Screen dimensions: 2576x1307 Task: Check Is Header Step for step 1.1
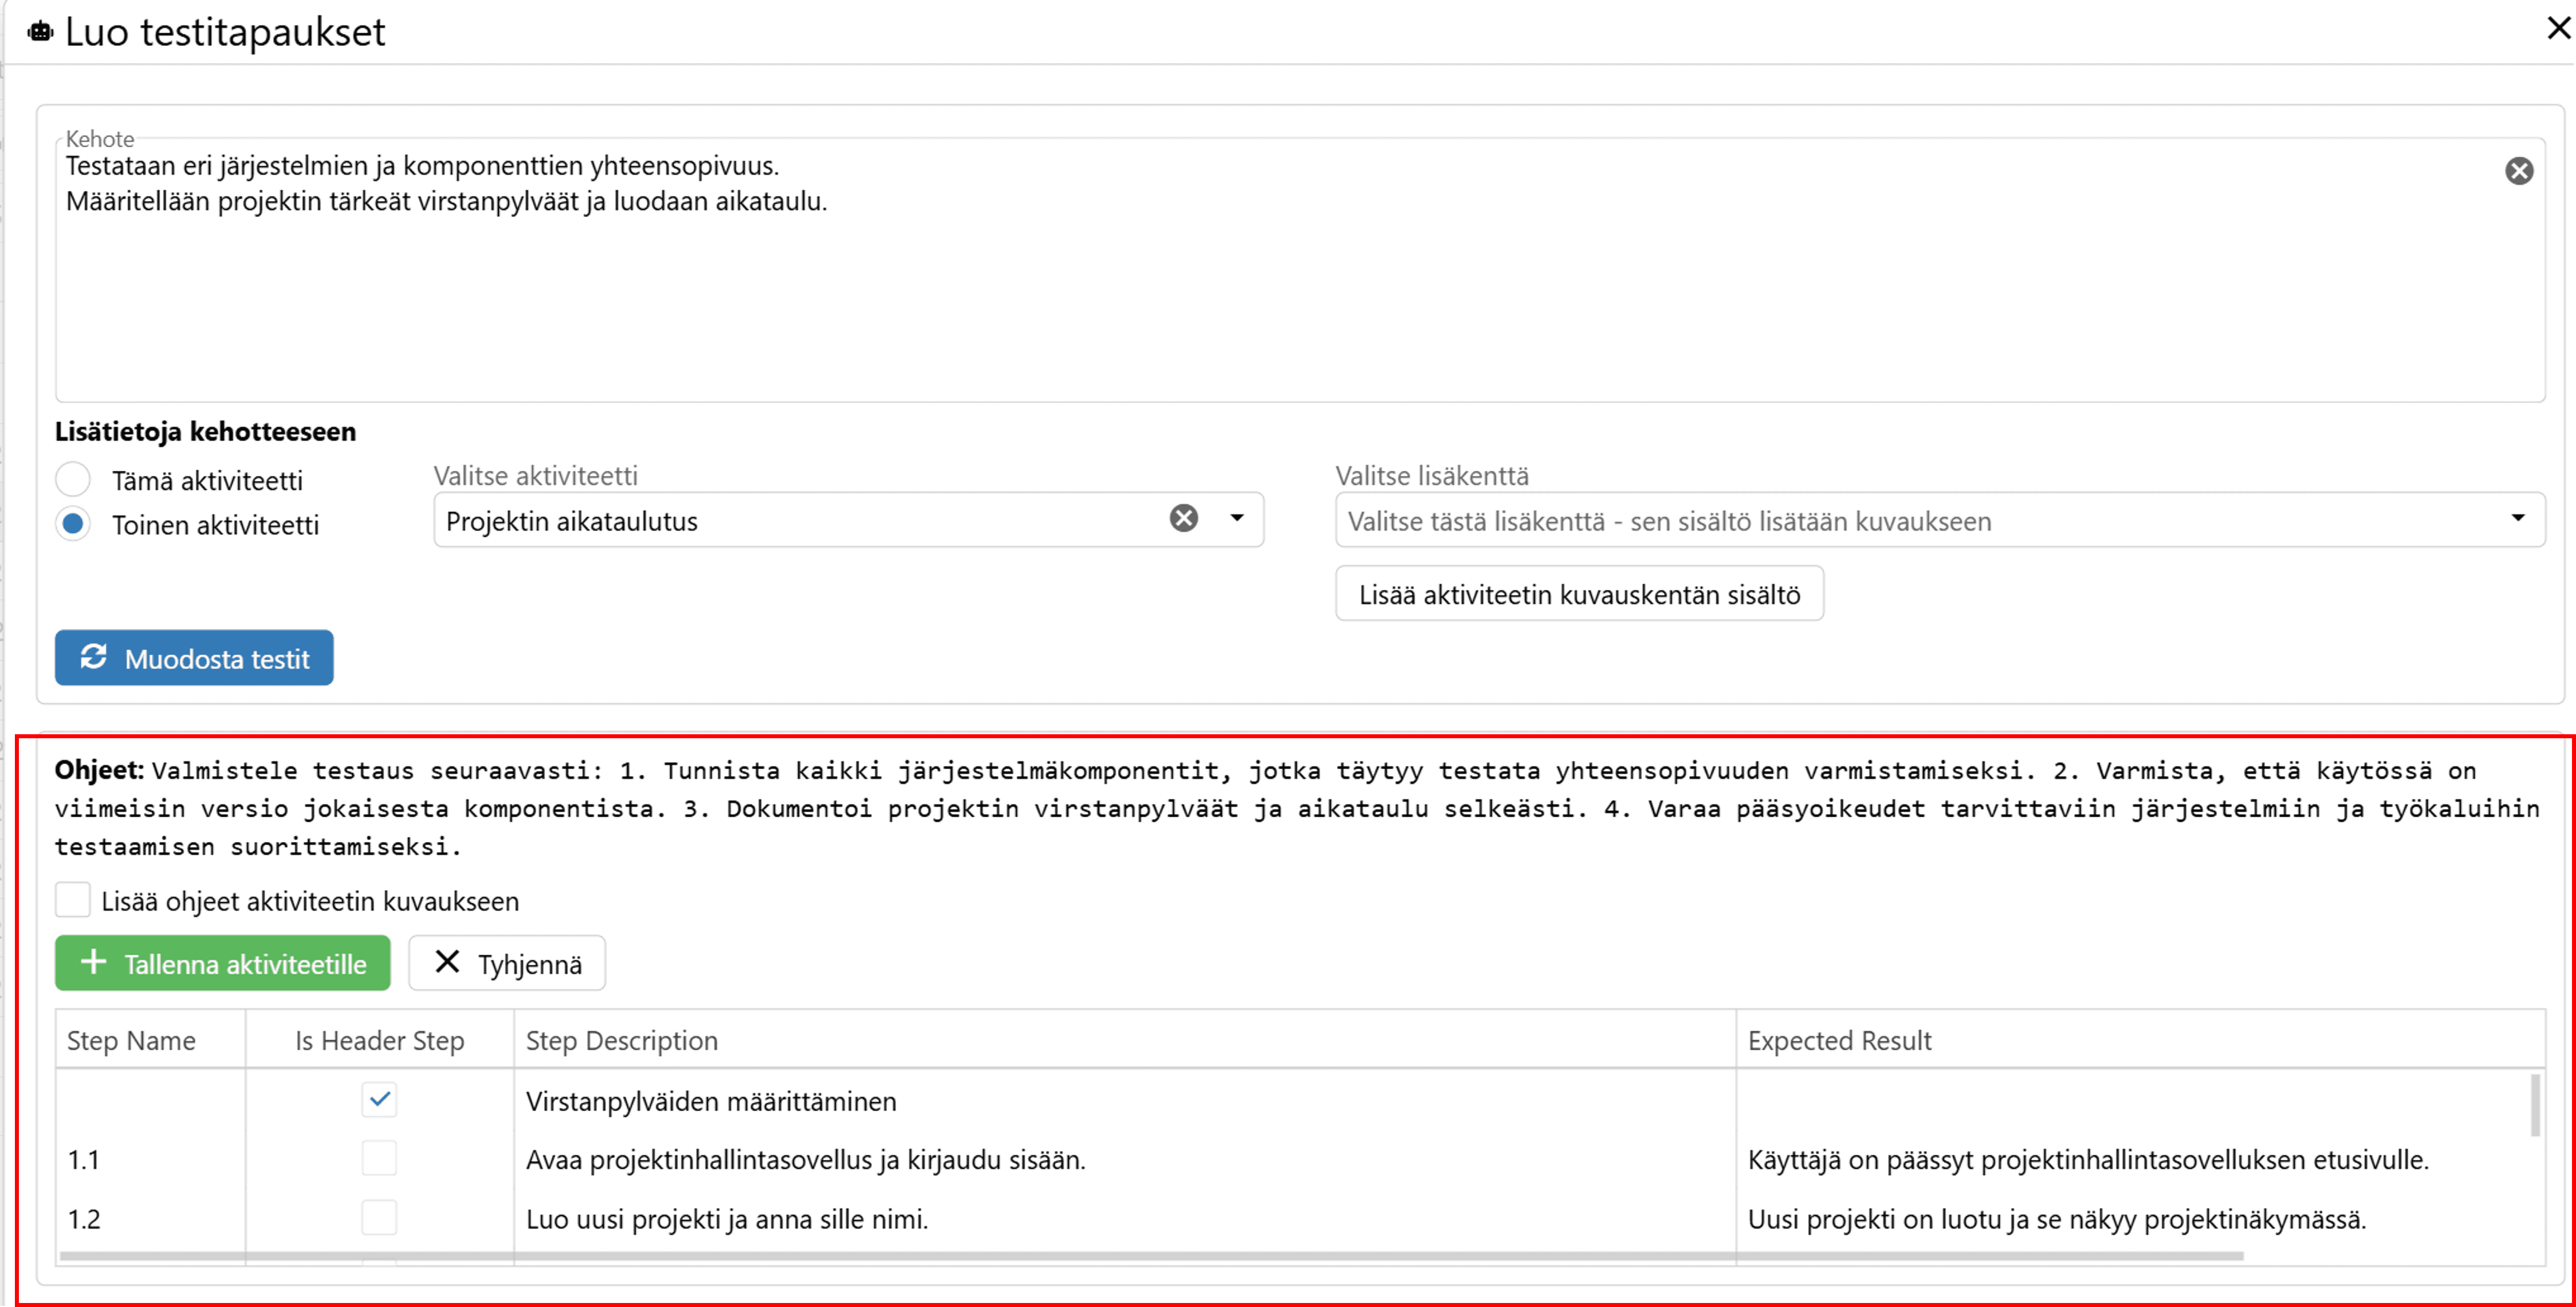(379, 1159)
